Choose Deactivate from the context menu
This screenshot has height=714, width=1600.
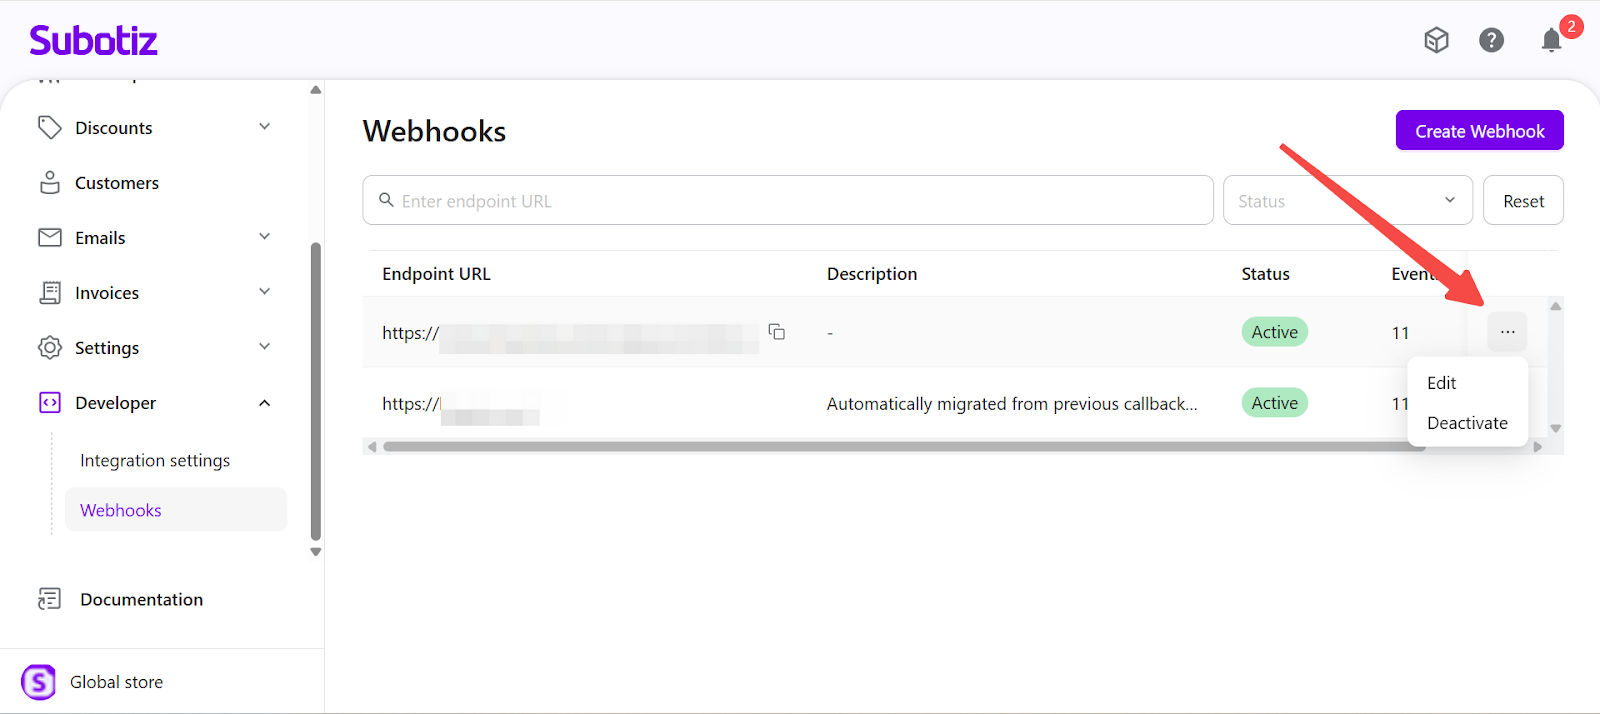point(1467,423)
